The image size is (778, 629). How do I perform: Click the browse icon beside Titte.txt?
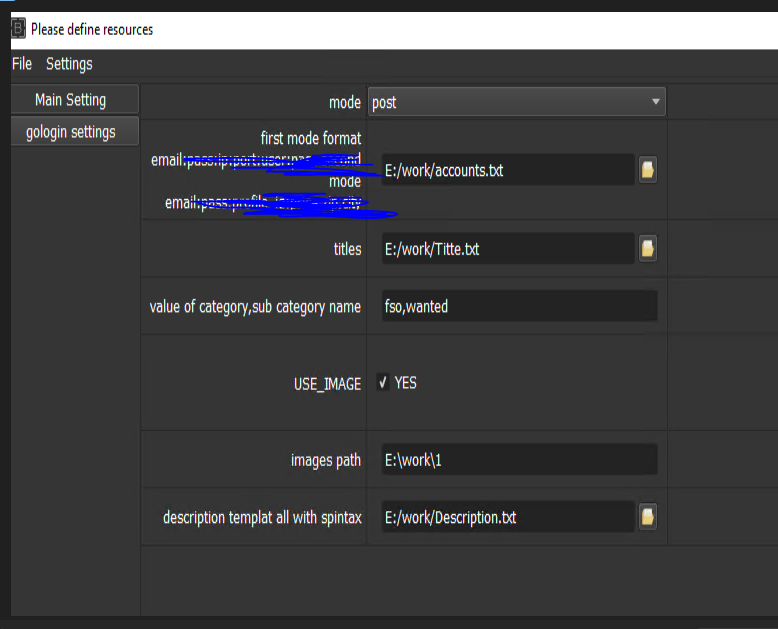(648, 249)
